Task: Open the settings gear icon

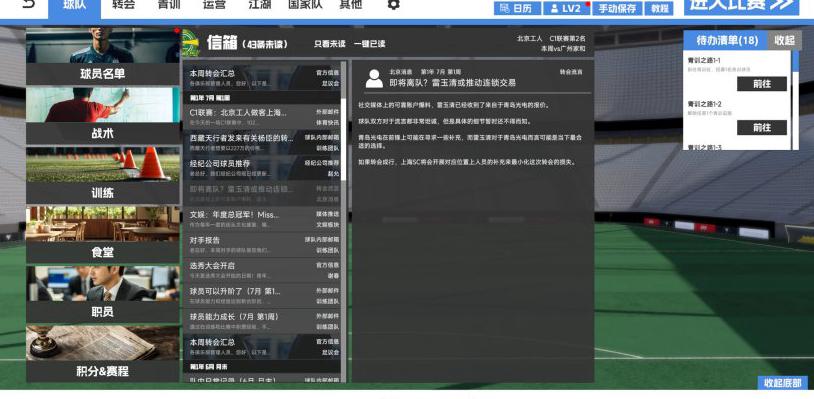Action: tap(394, 5)
